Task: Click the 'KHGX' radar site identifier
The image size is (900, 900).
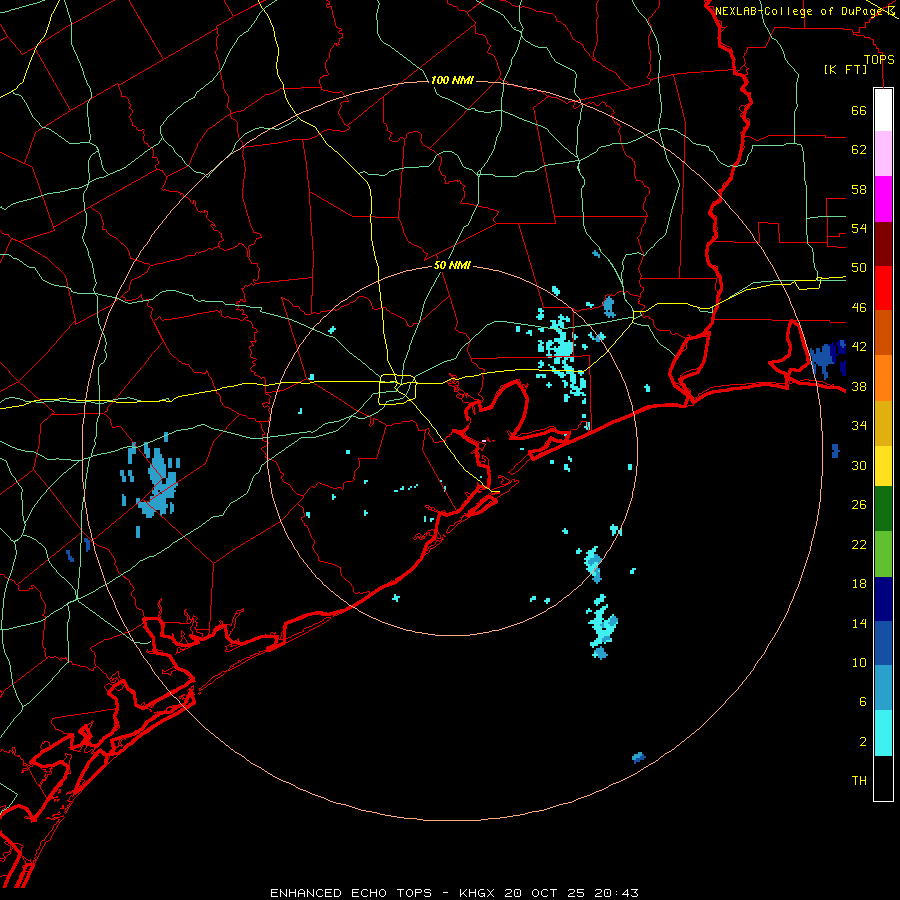Action: pos(477,893)
